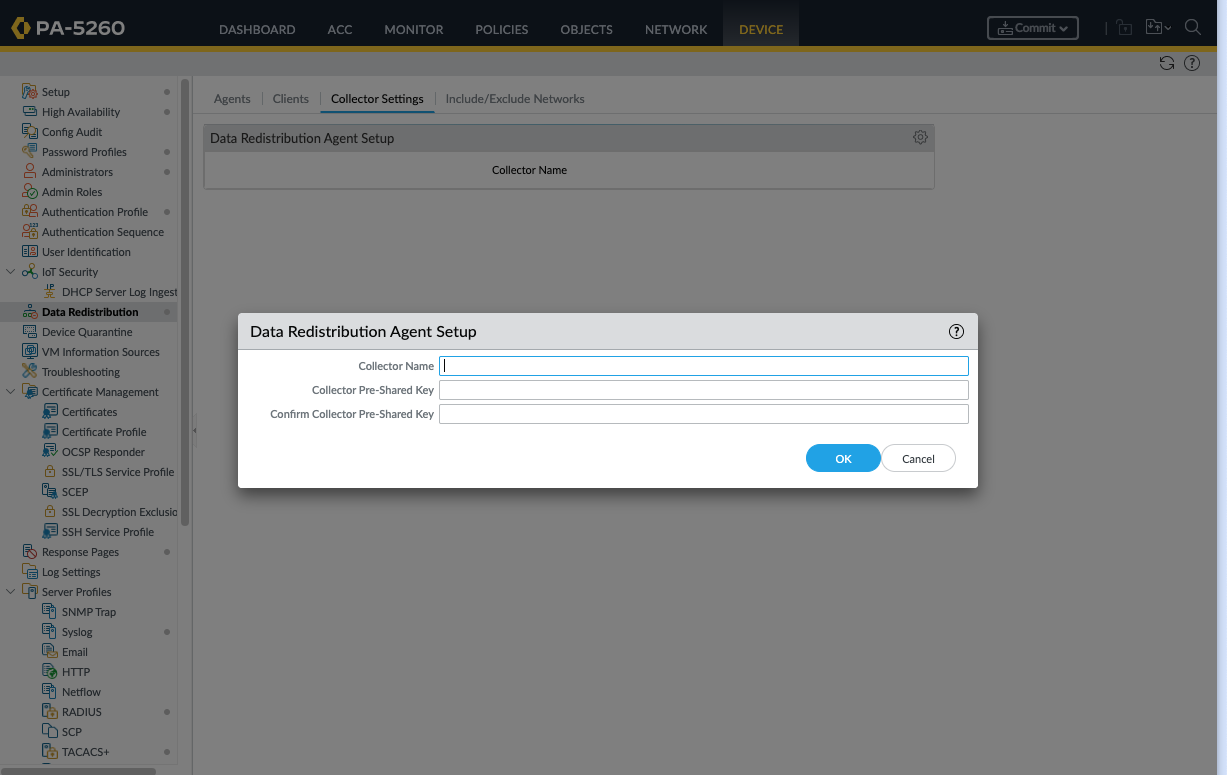Open the Clients sub-tab

tap(291, 99)
